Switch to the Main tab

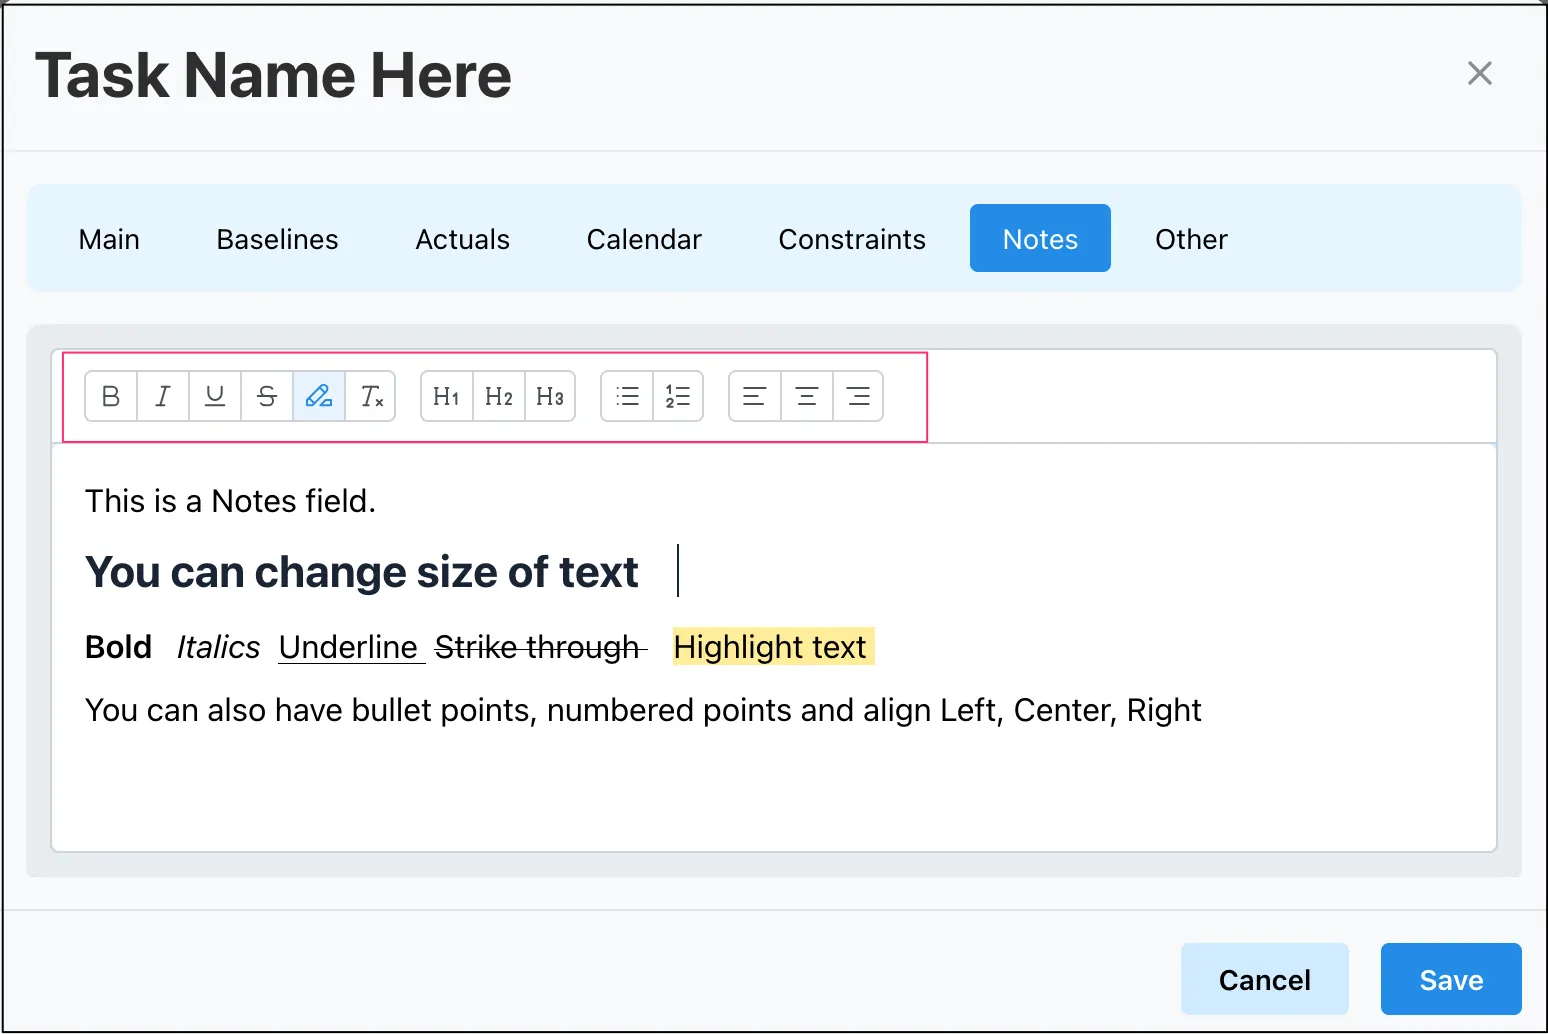[x=109, y=239]
